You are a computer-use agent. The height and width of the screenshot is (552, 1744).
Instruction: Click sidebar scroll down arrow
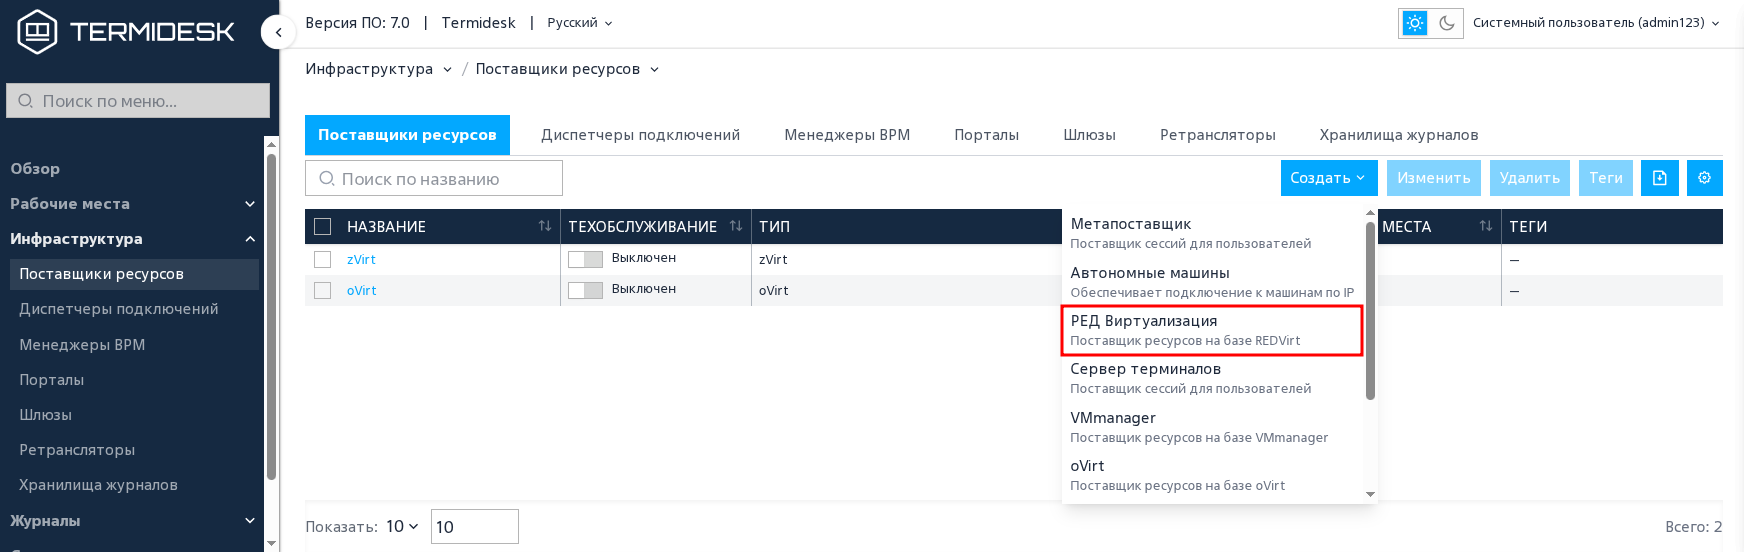pos(271,543)
